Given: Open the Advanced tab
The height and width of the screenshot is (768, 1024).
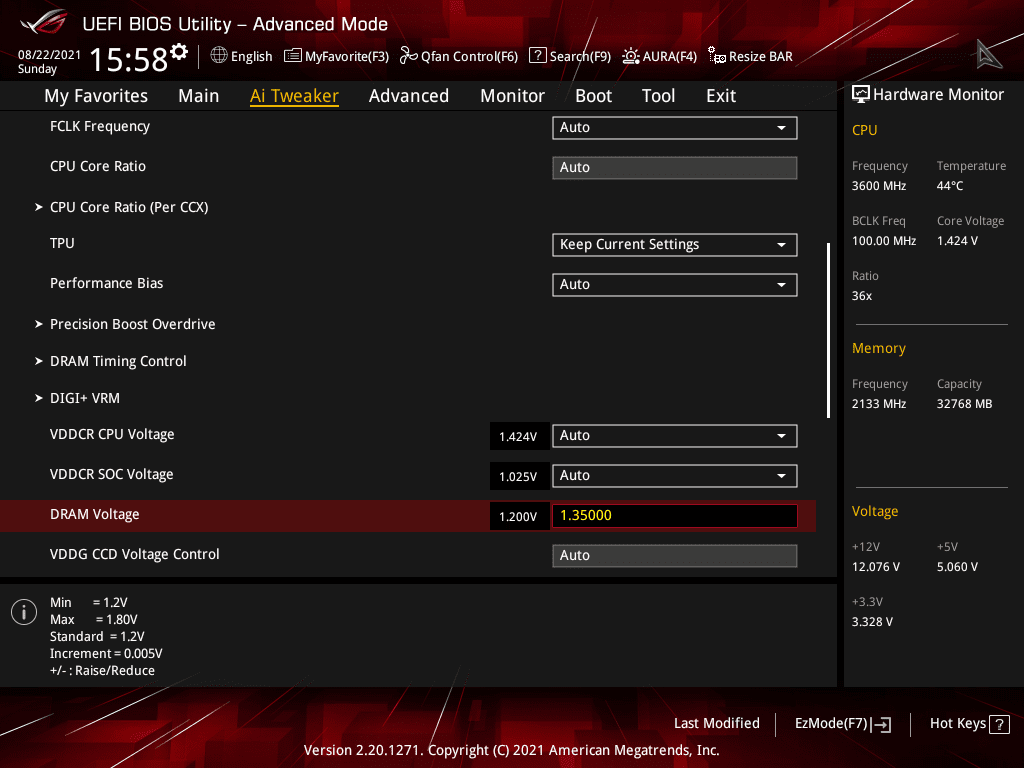Looking at the screenshot, I should tap(409, 96).
